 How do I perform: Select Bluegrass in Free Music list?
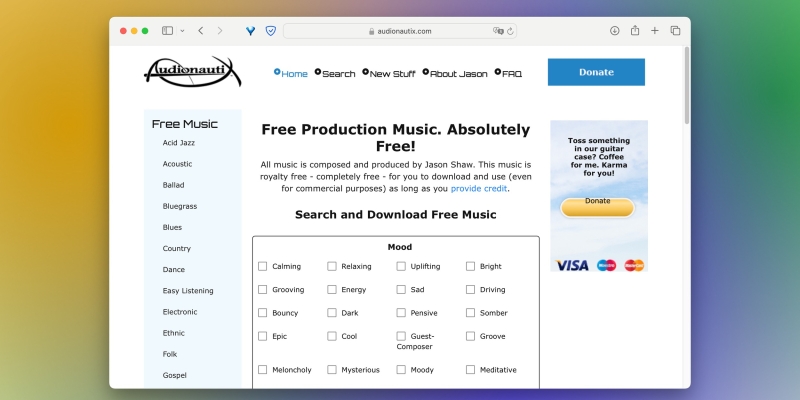point(179,206)
